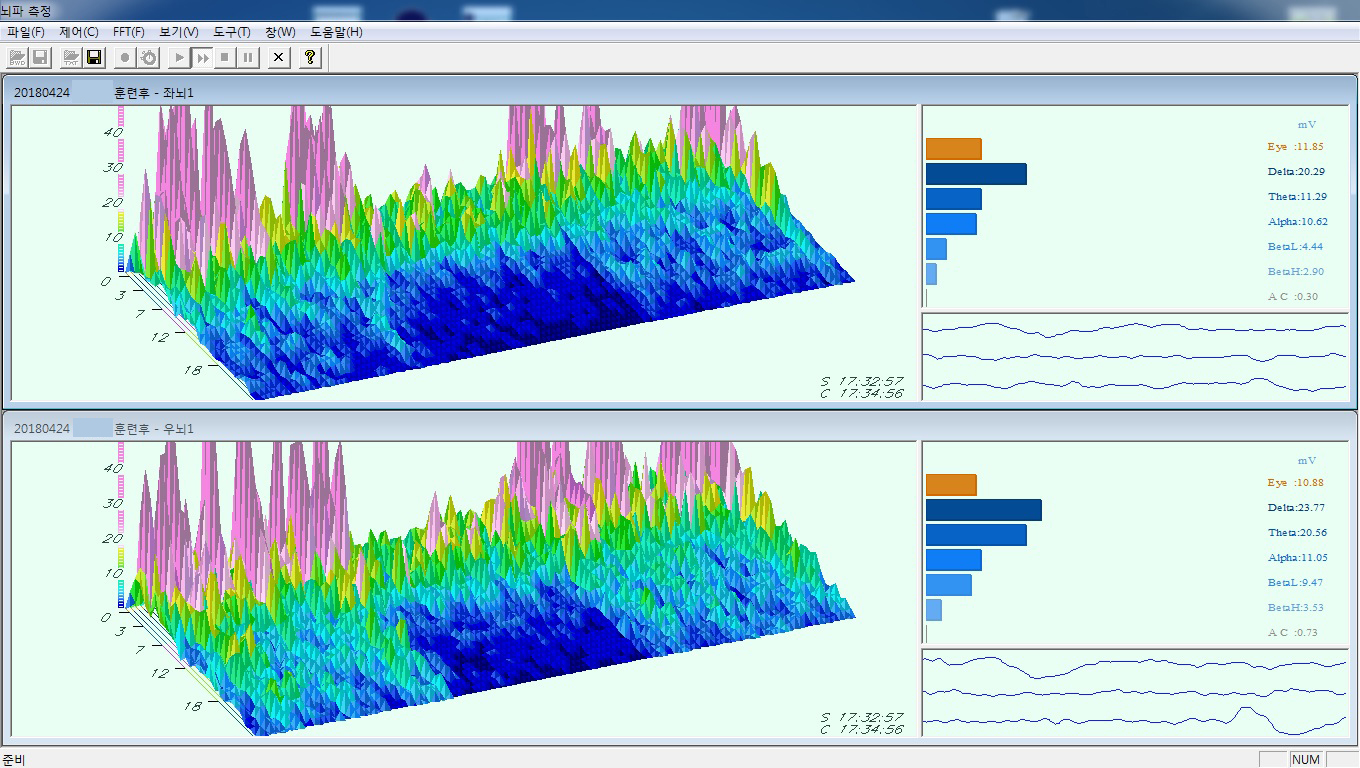Open the 파일(F) menu
The image size is (1360, 768).
(26, 32)
